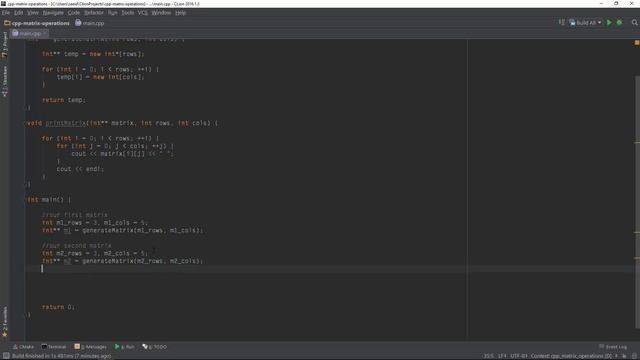Open the View menu
Viewport: 640px width, 360px height.
click(33, 13)
